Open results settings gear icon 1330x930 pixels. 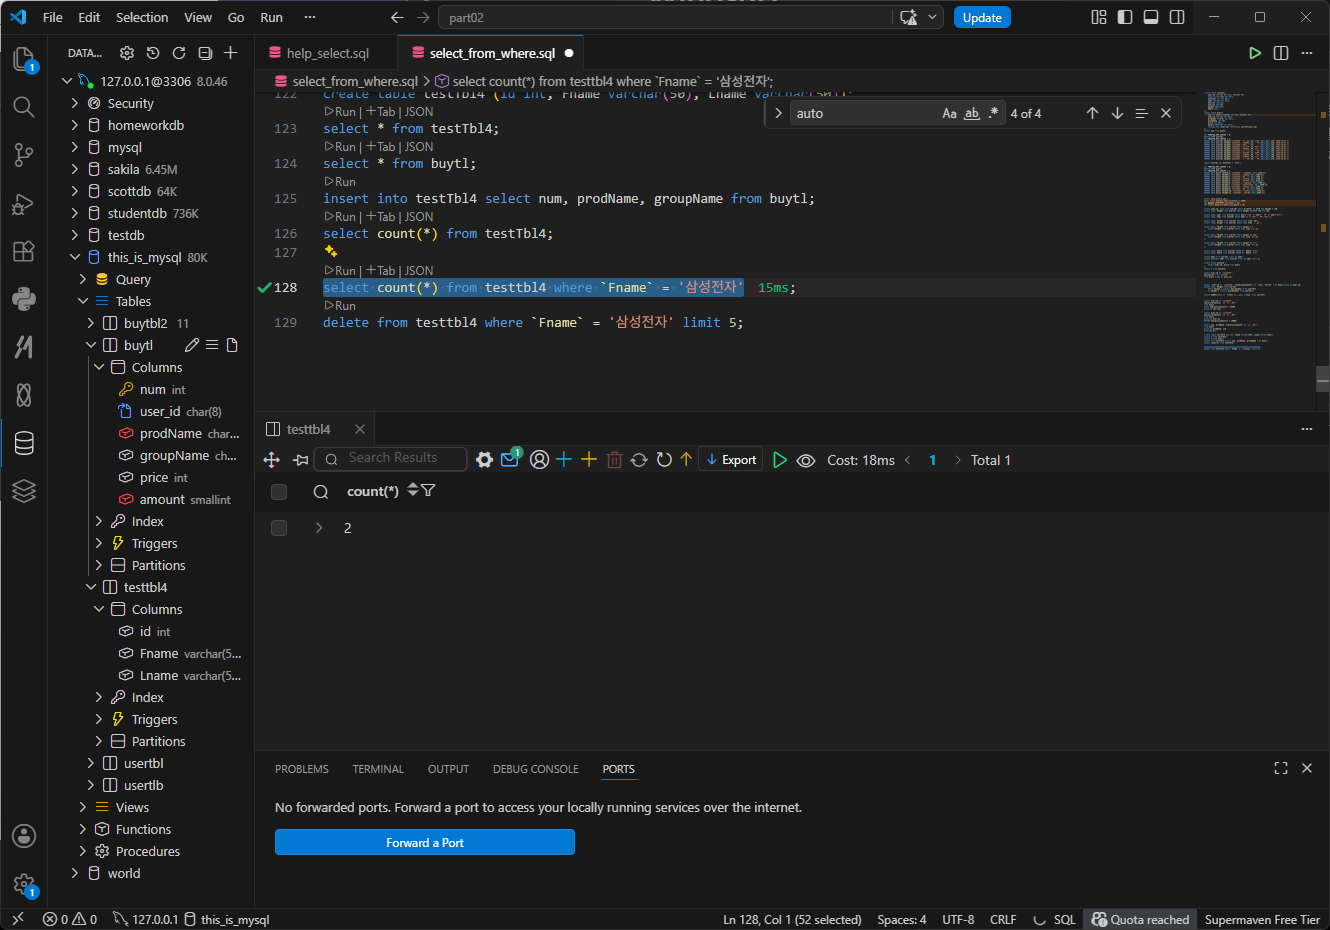[484, 460]
